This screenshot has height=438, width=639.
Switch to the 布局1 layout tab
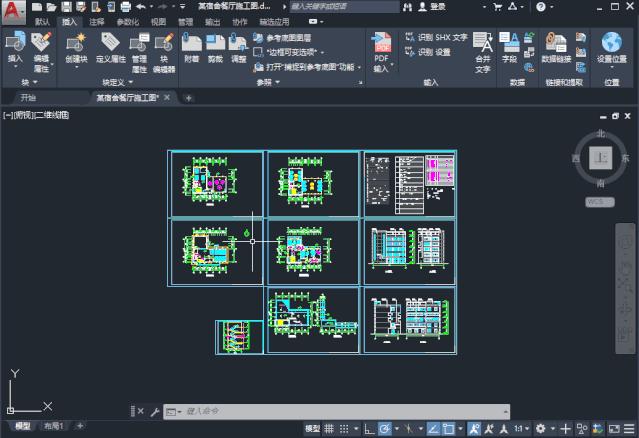[53, 427]
